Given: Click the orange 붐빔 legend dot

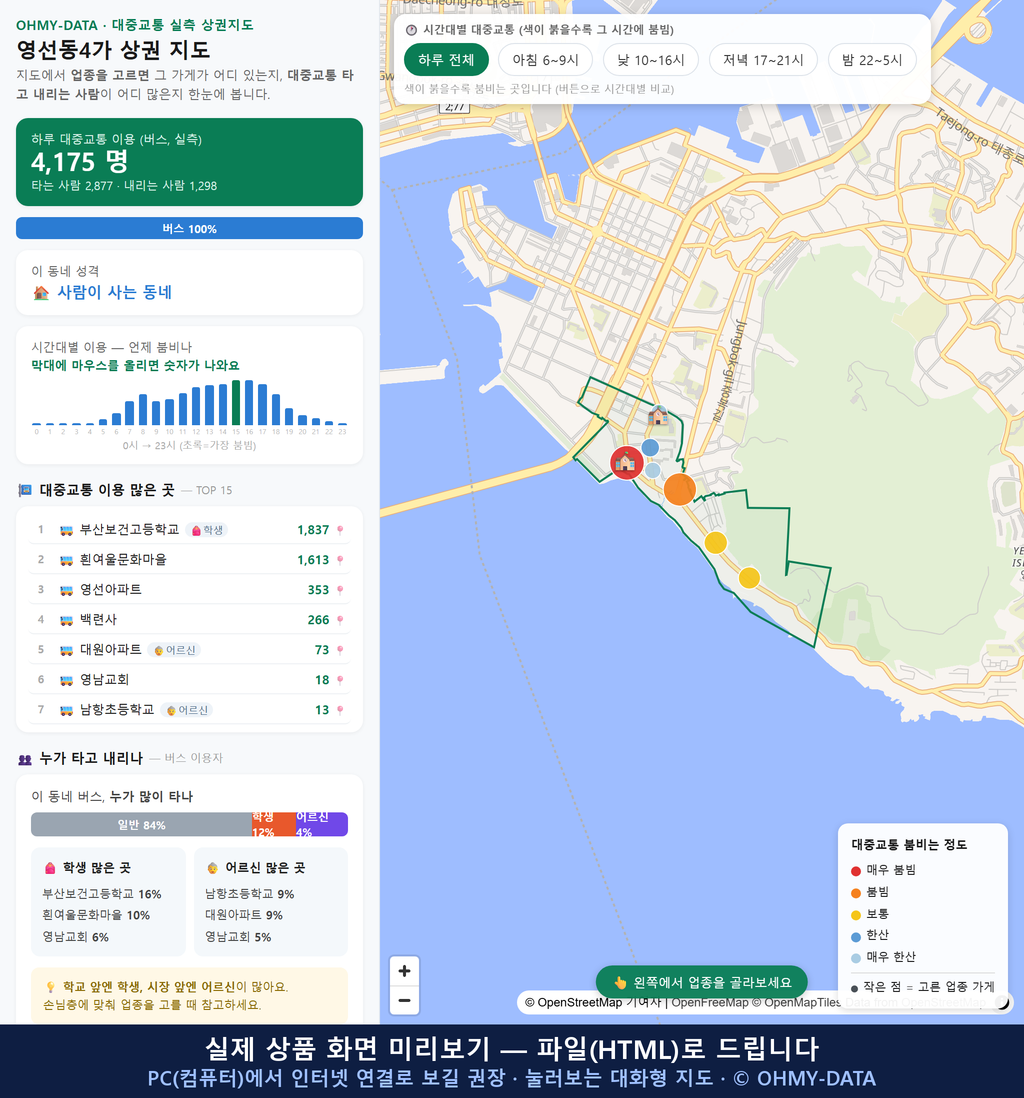Looking at the screenshot, I should click(856, 893).
